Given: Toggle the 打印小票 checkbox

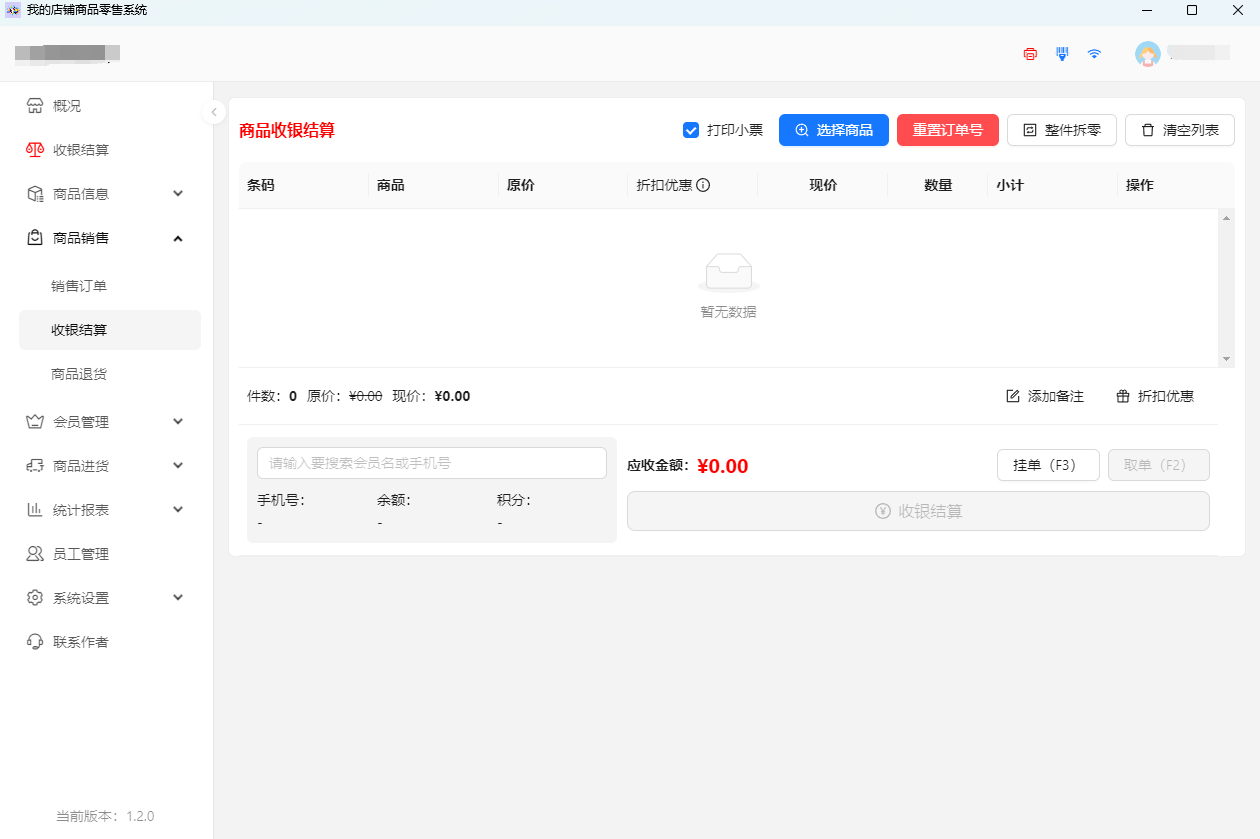Looking at the screenshot, I should (x=690, y=130).
